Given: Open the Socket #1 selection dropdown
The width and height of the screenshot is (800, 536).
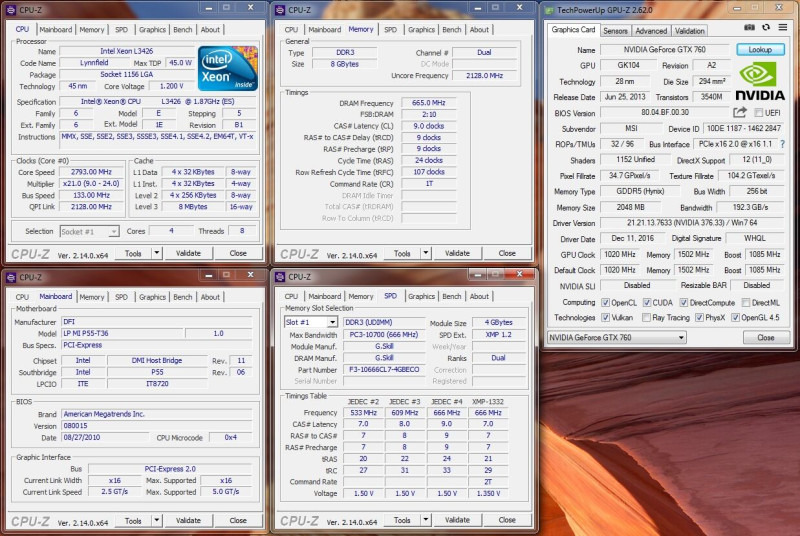Looking at the screenshot, I should (90, 232).
